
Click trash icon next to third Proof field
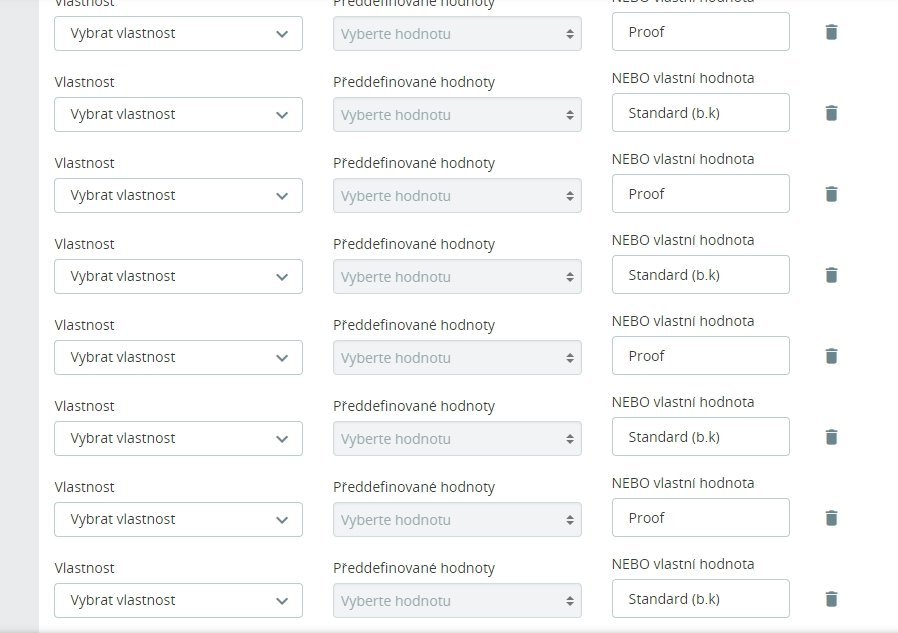click(x=831, y=356)
